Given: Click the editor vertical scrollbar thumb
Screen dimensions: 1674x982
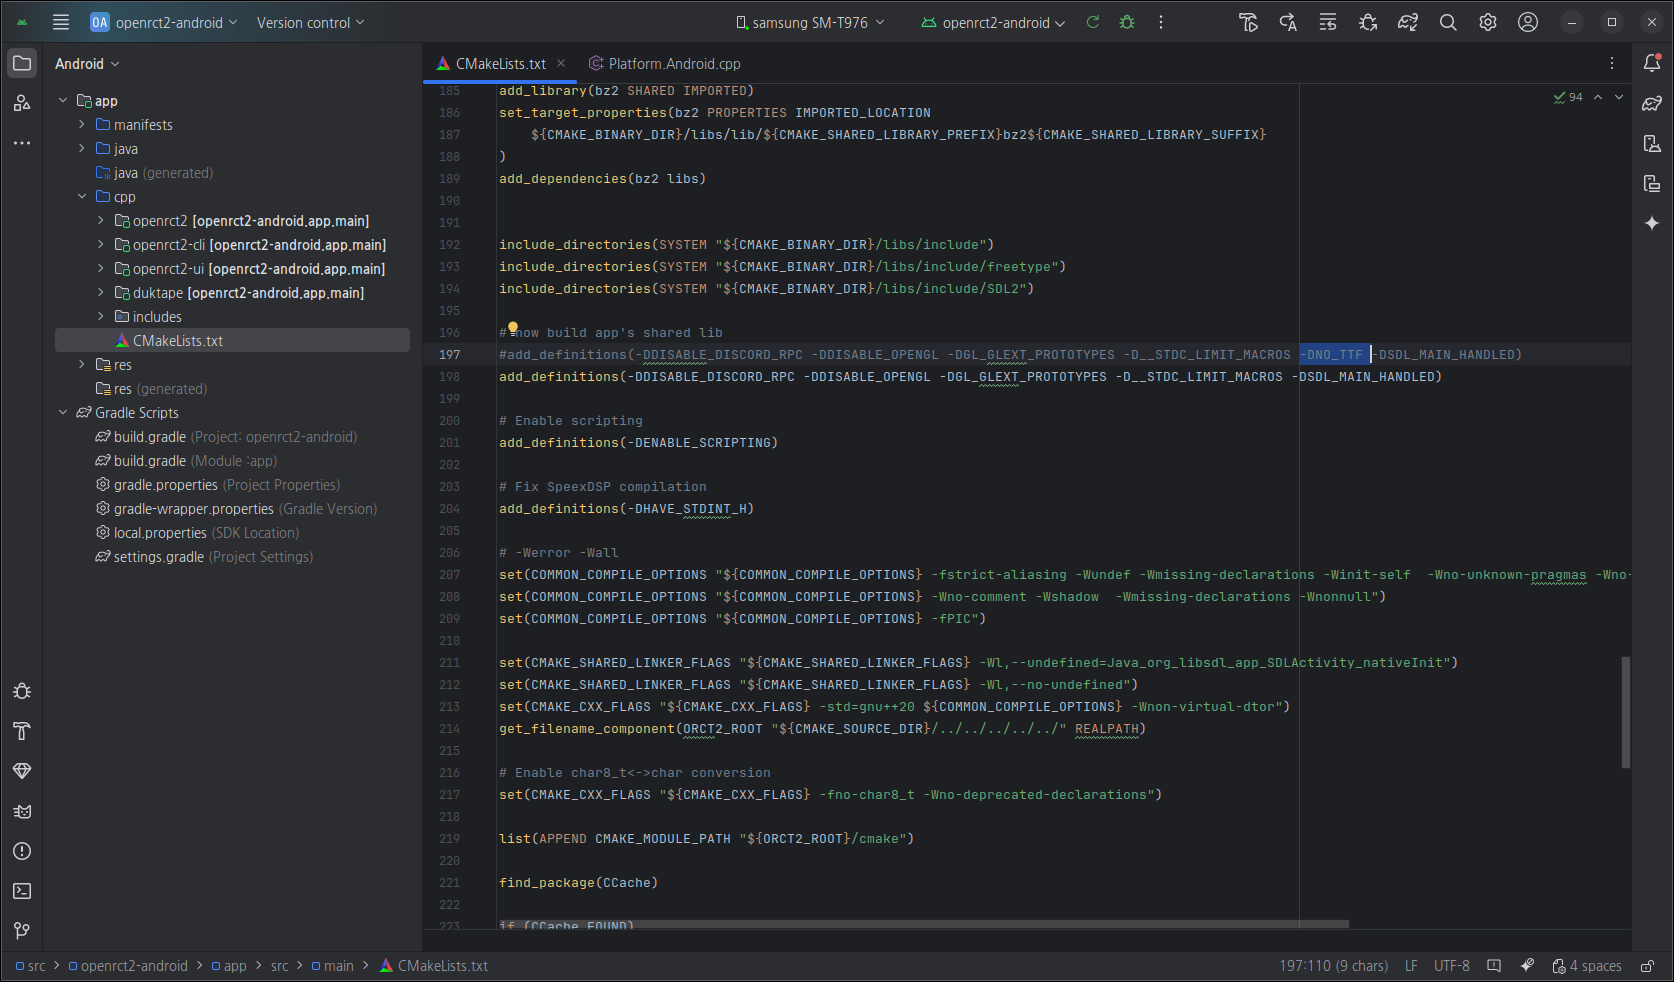Looking at the screenshot, I should [1625, 712].
